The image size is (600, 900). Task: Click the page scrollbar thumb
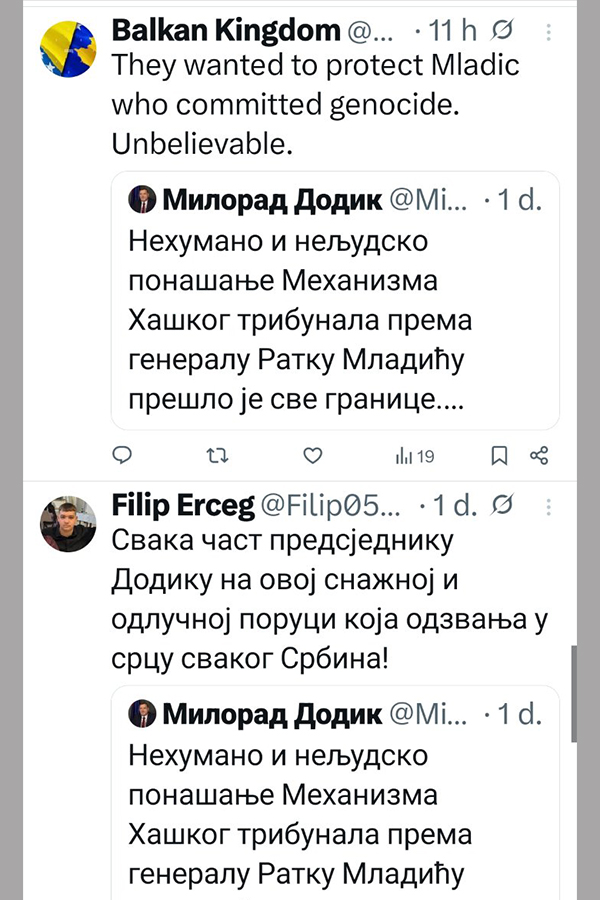coord(574,692)
